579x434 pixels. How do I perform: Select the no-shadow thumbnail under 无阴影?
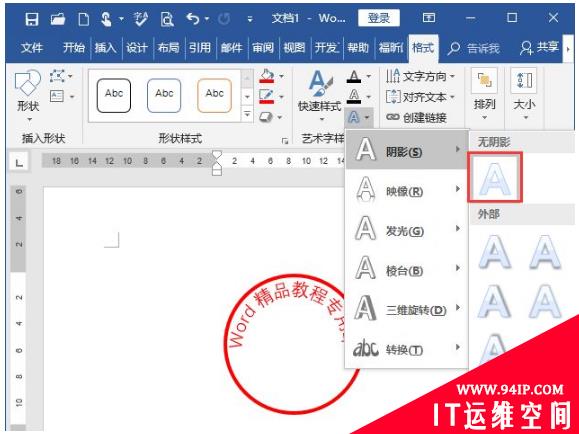pos(494,178)
